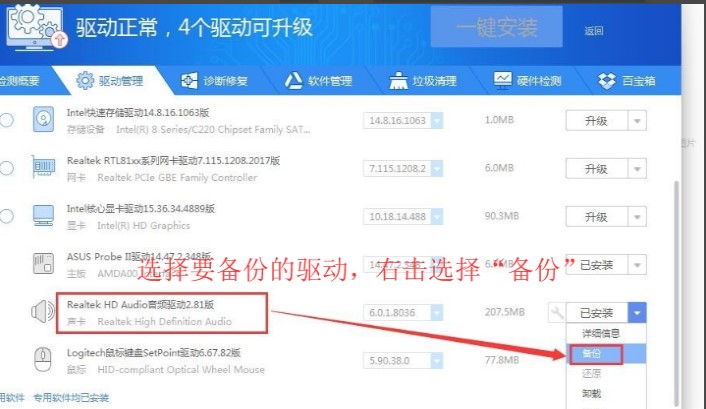
Task: Open version dropdown 5.90.38.0
Action: pyautogui.click(x=437, y=361)
